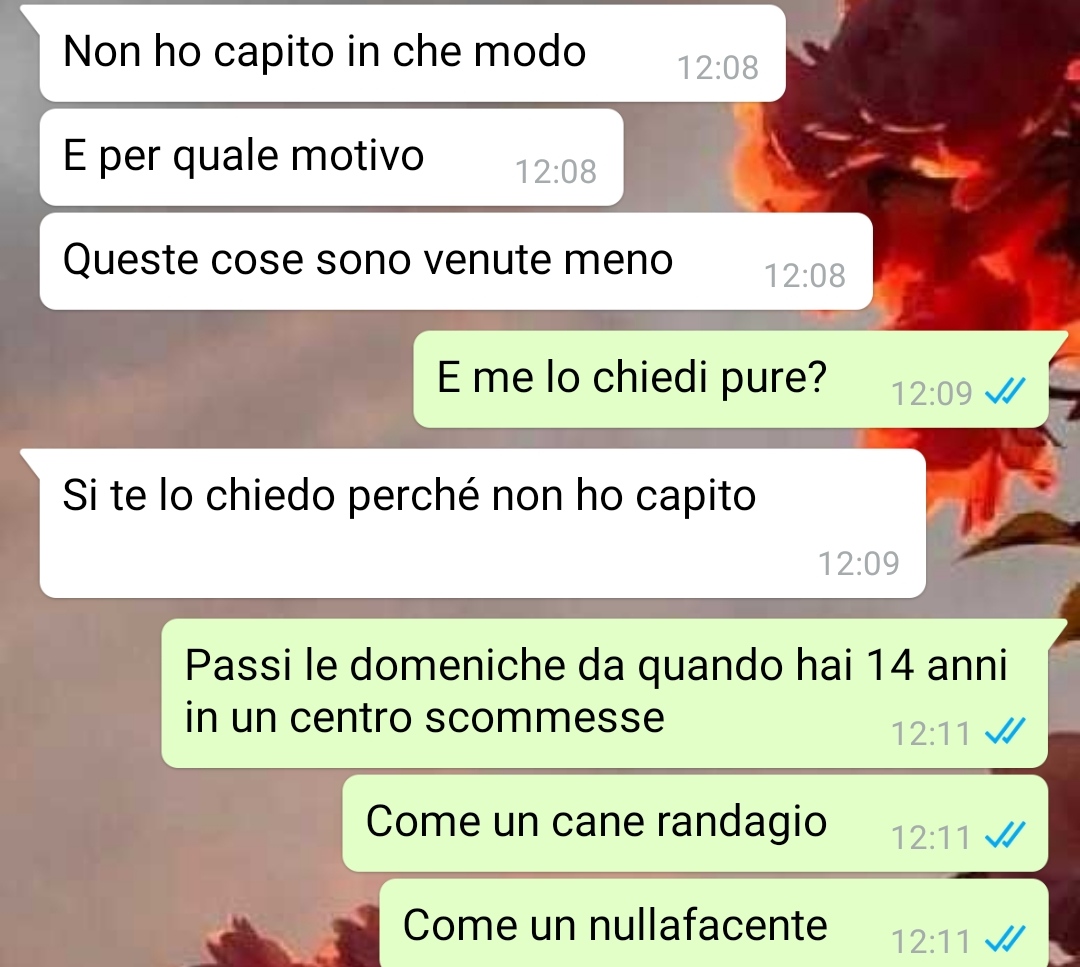This screenshot has height=967, width=1080.
Task: Select the message 'E per quale motivo'
Action: tap(331, 157)
